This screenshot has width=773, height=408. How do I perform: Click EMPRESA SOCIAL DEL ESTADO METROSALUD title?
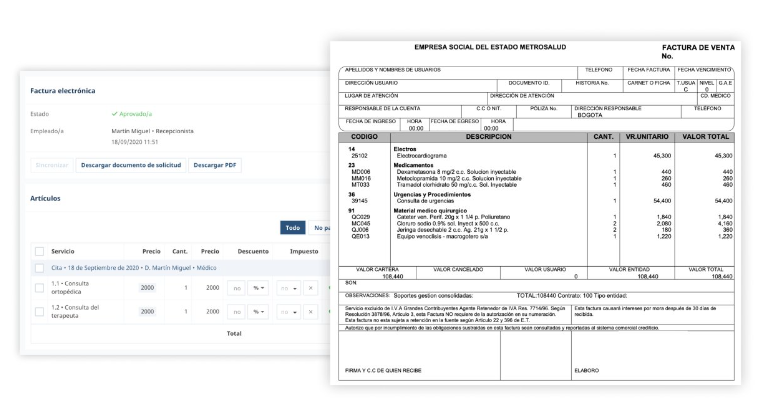[490, 47]
